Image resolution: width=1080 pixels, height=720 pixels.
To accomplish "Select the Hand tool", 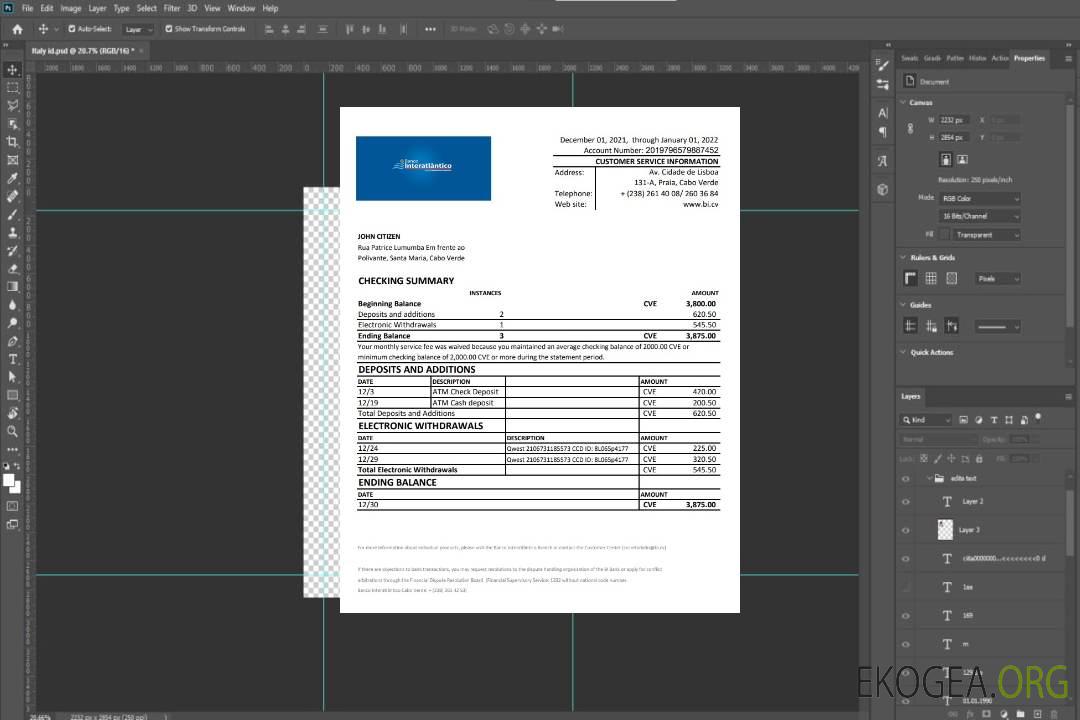I will tap(12, 413).
